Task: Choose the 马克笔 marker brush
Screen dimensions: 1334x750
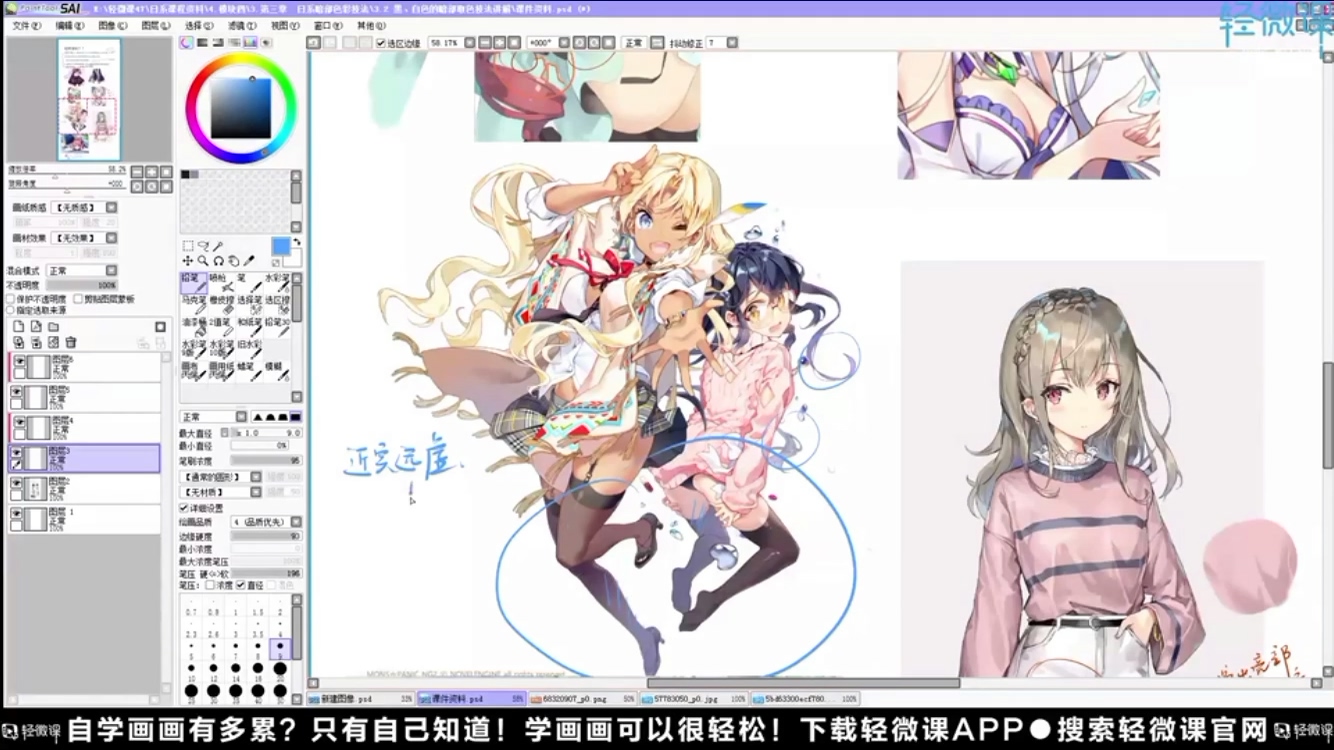Action: pyautogui.click(x=194, y=306)
